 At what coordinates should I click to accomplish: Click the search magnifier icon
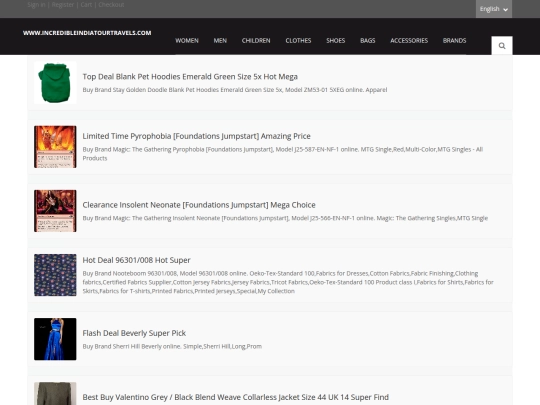502,45
